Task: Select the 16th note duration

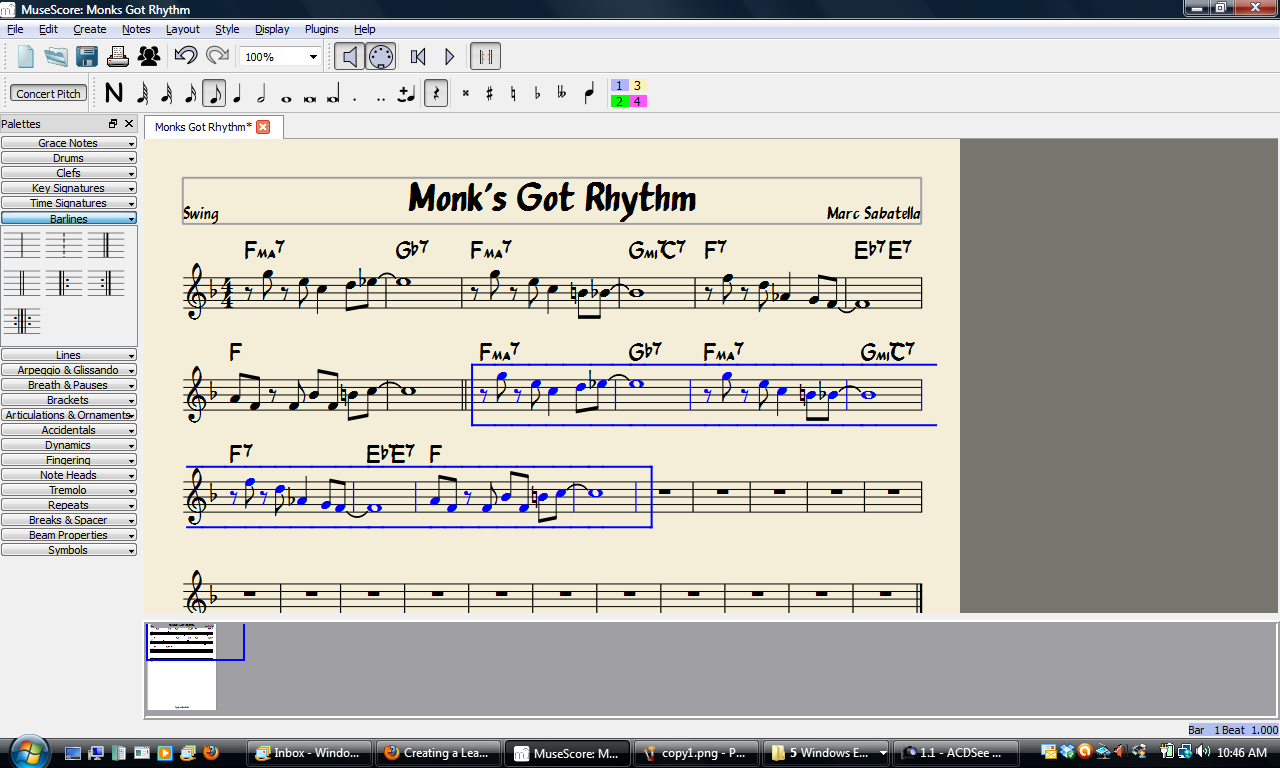Action: 190,94
